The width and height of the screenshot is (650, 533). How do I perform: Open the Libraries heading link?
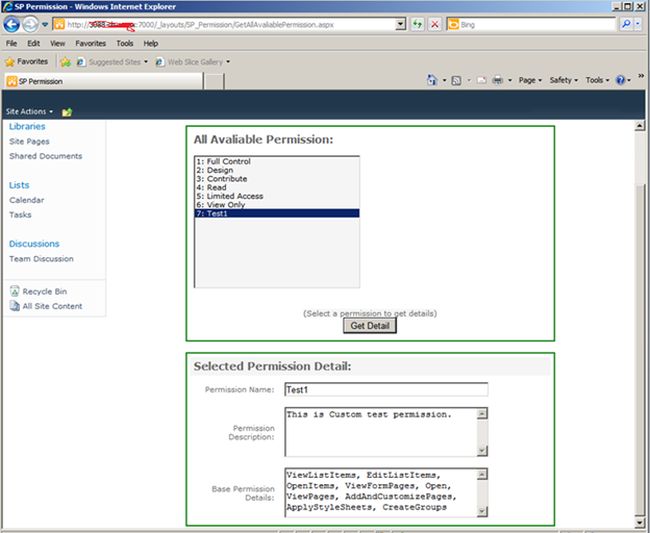click(27, 126)
